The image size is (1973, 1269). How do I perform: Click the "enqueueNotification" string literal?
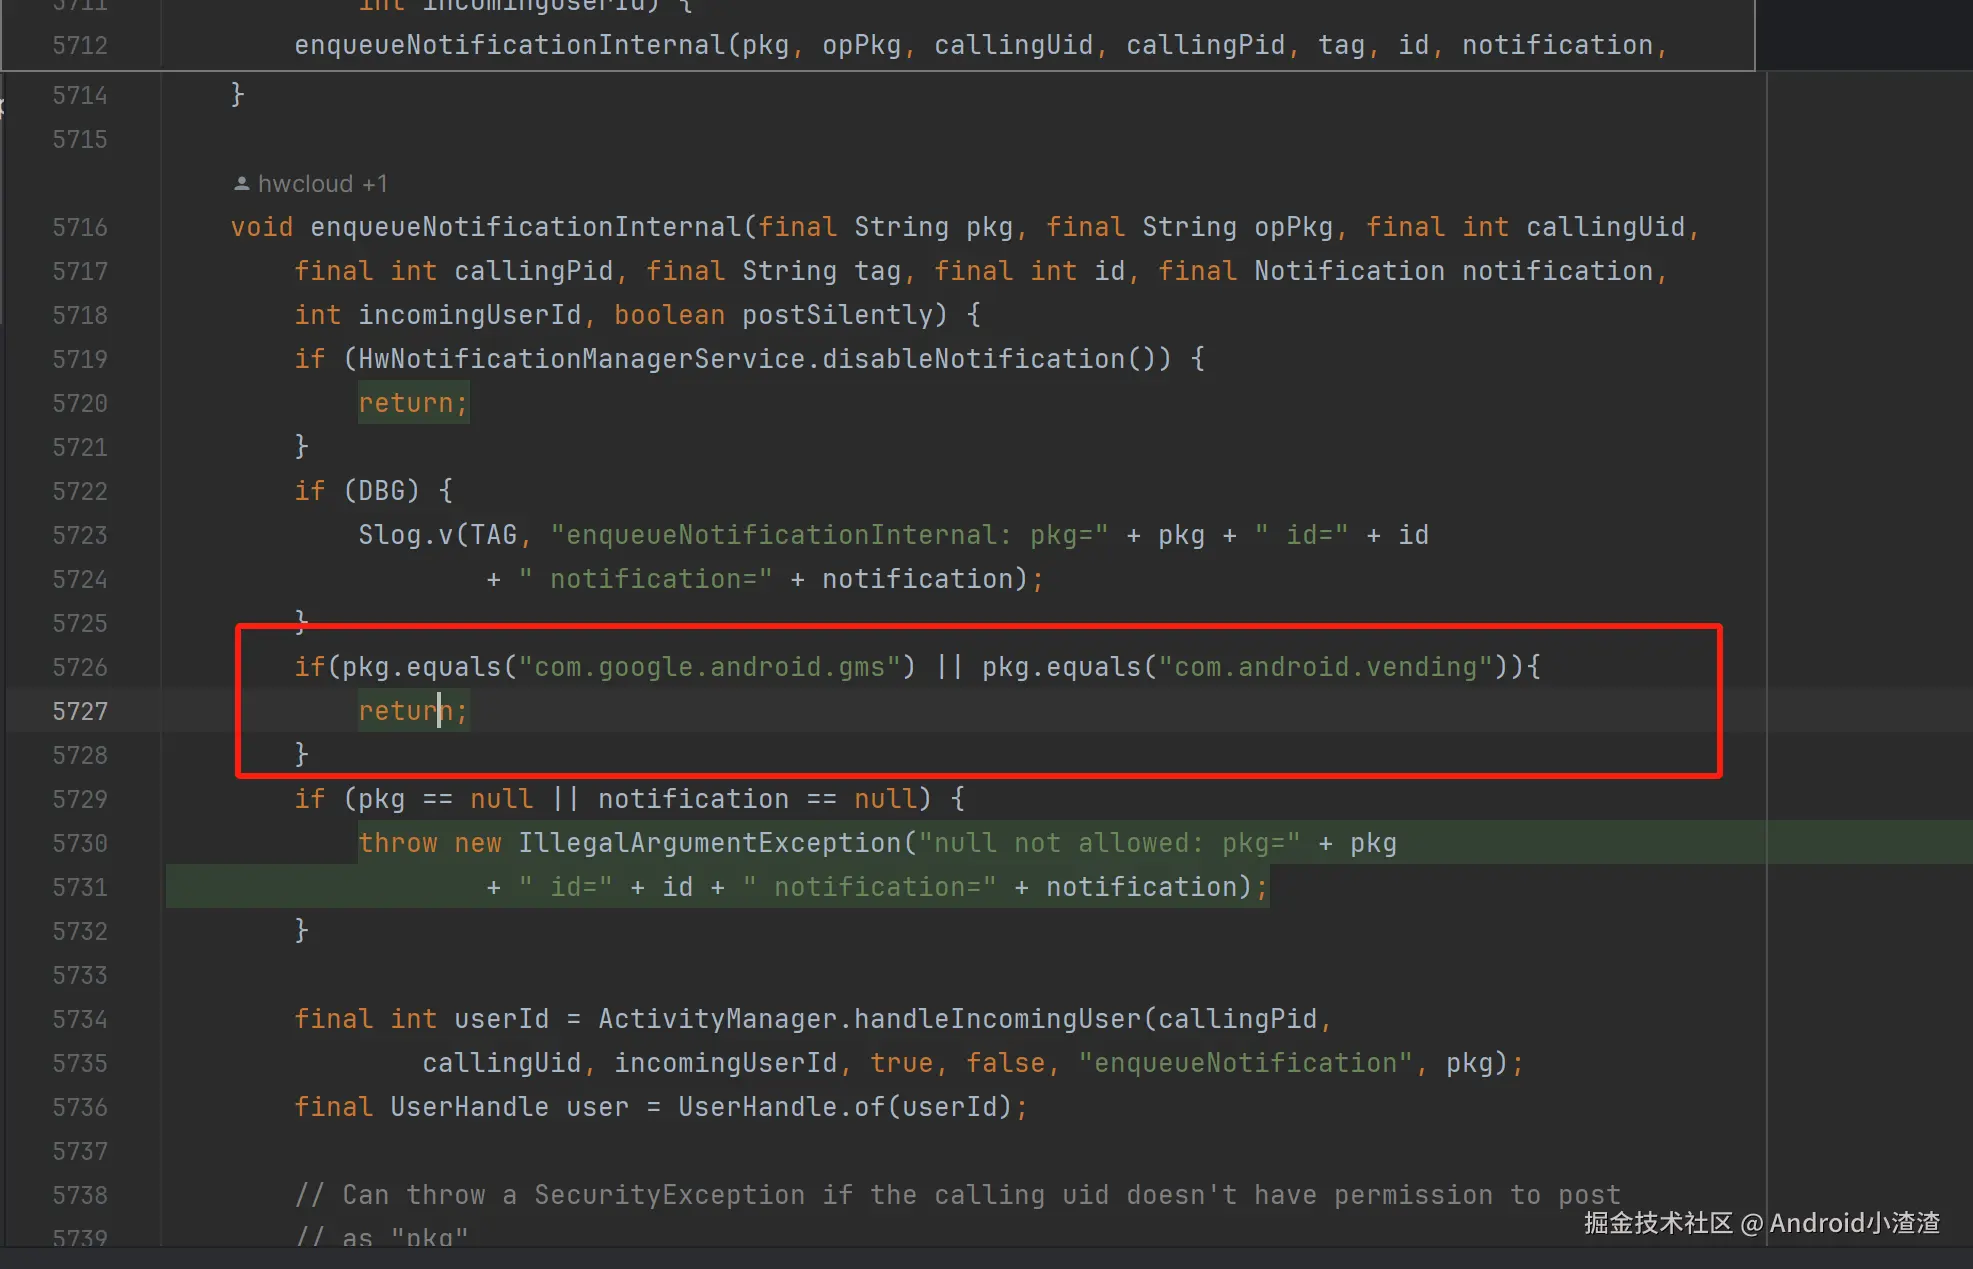(1245, 1063)
